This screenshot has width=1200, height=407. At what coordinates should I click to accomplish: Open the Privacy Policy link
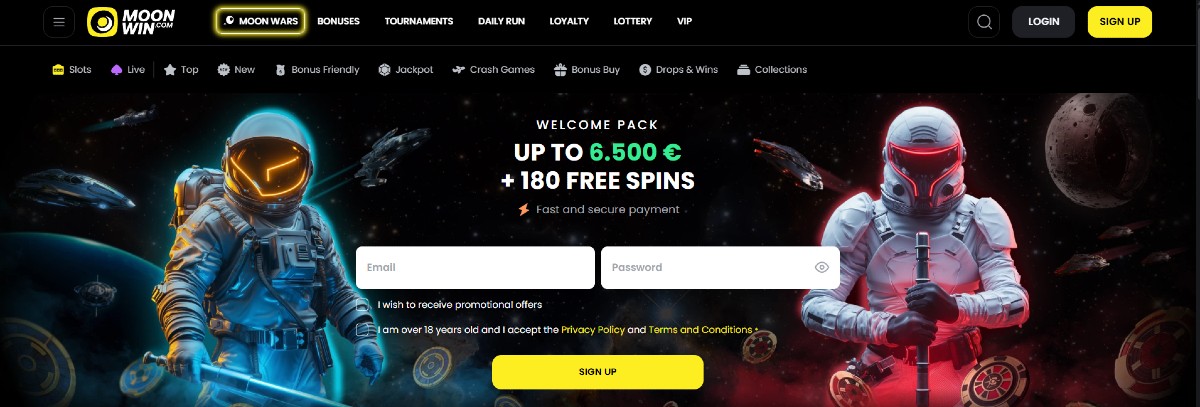pos(593,330)
